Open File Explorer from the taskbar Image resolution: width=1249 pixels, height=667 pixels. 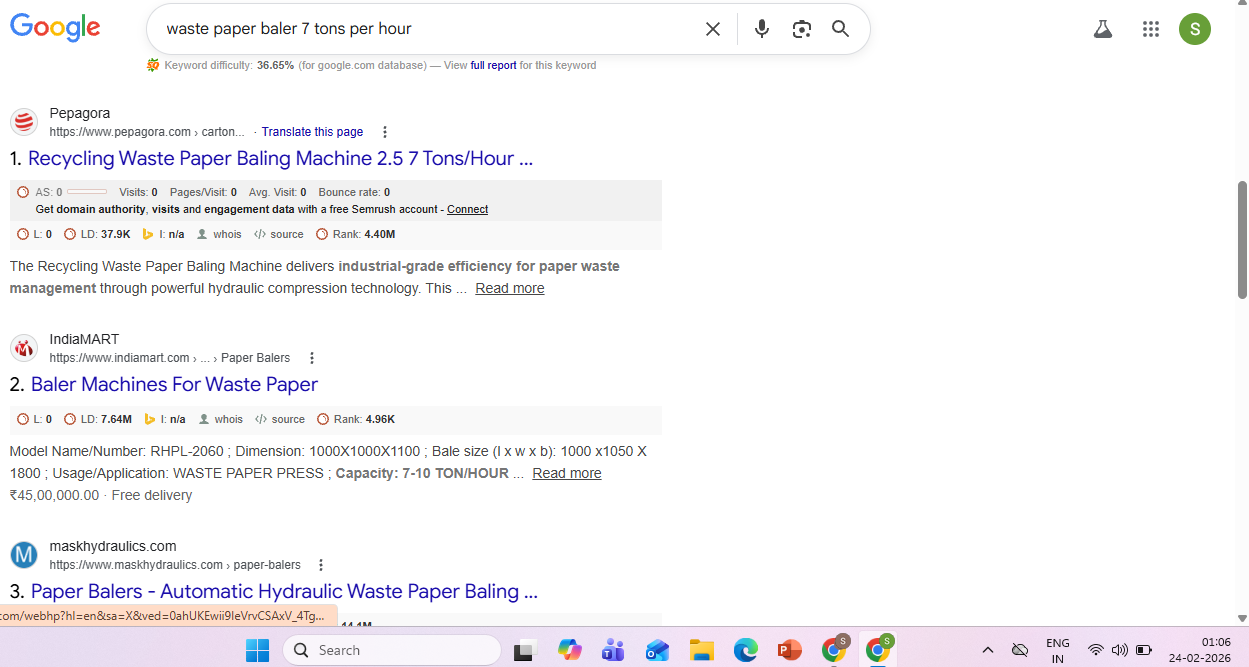[x=701, y=650]
